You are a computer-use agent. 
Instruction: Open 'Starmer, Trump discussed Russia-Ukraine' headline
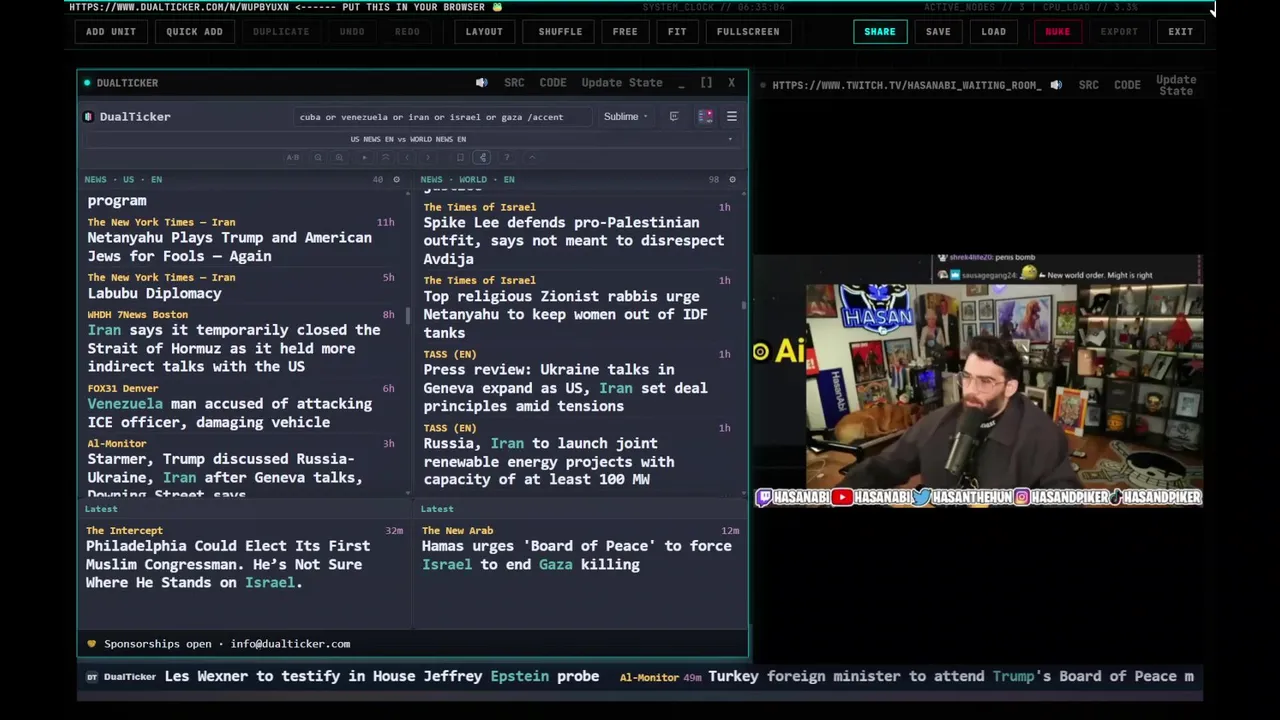pyautogui.click(x=225, y=476)
